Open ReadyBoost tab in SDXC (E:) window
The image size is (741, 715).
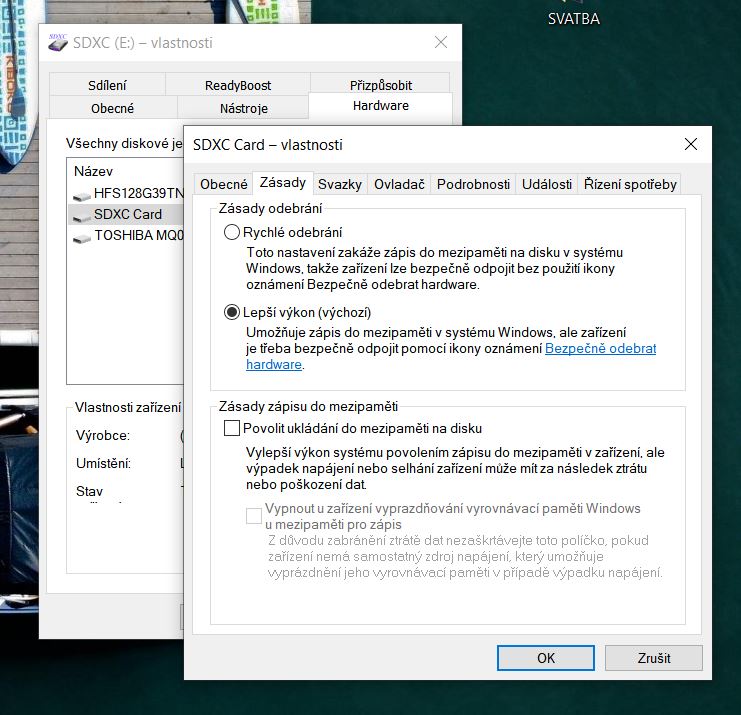(238, 85)
